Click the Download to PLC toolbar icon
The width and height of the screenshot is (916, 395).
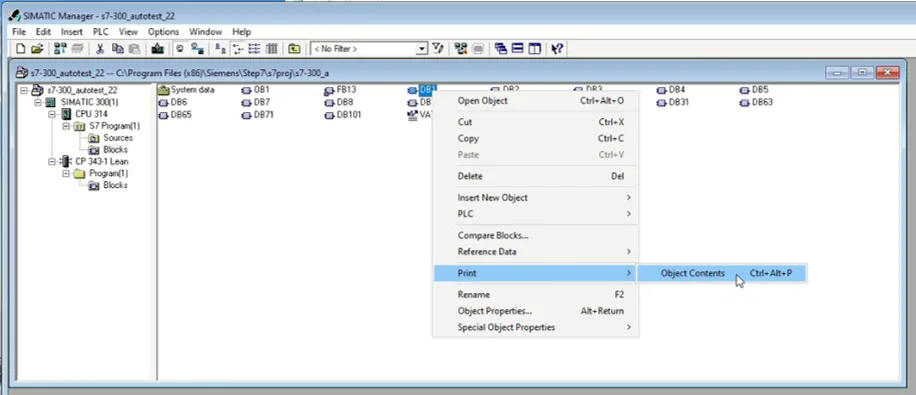point(157,48)
